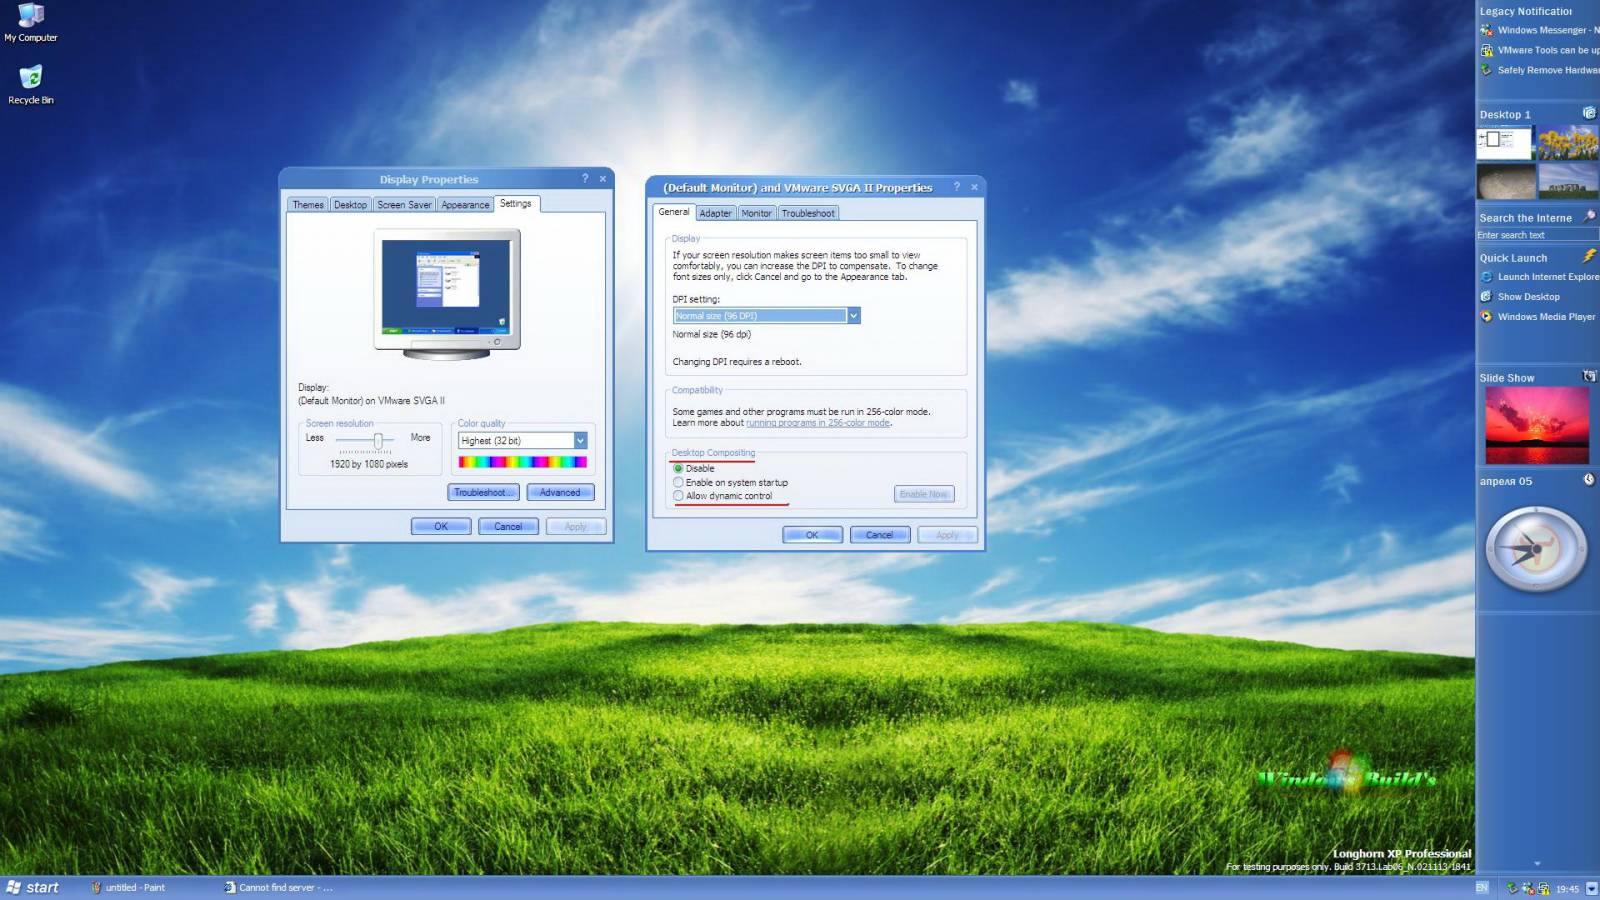The height and width of the screenshot is (900, 1600).
Task: Switch to Cannot find server taskbar button
Action: click(x=279, y=888)
